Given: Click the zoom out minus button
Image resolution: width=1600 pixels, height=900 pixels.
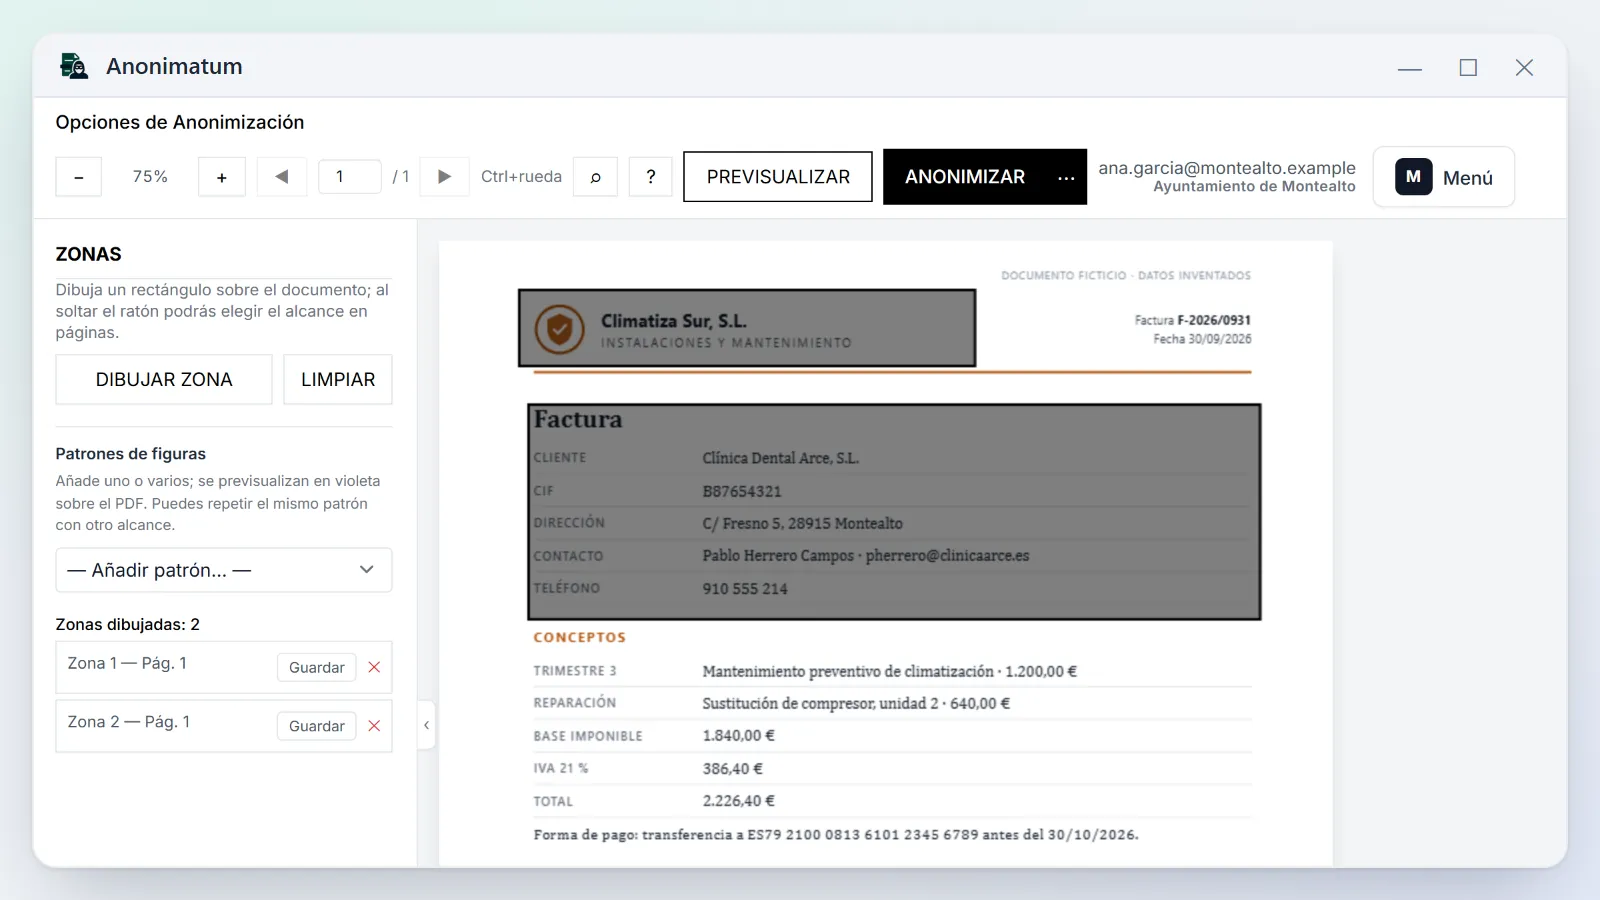Looking at the screenshot, I should pos(78,177).
